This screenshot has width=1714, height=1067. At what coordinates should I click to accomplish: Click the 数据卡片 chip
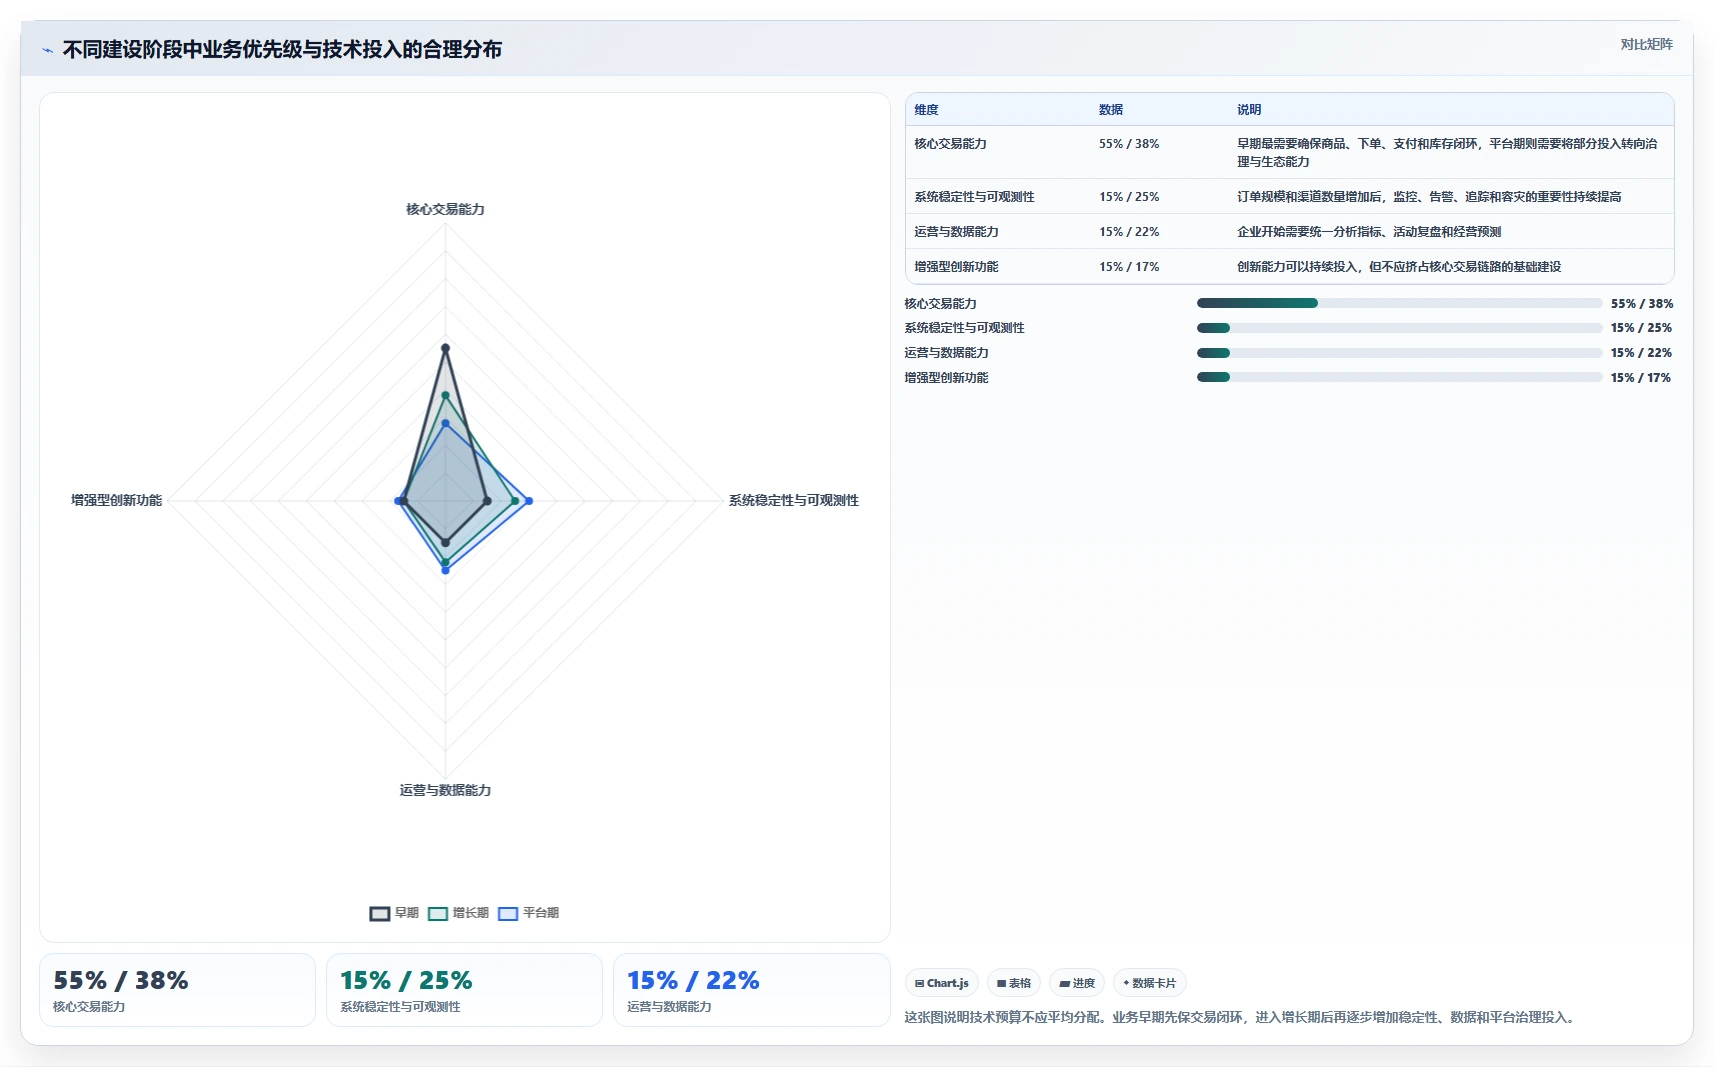[x=1149, y=983]
